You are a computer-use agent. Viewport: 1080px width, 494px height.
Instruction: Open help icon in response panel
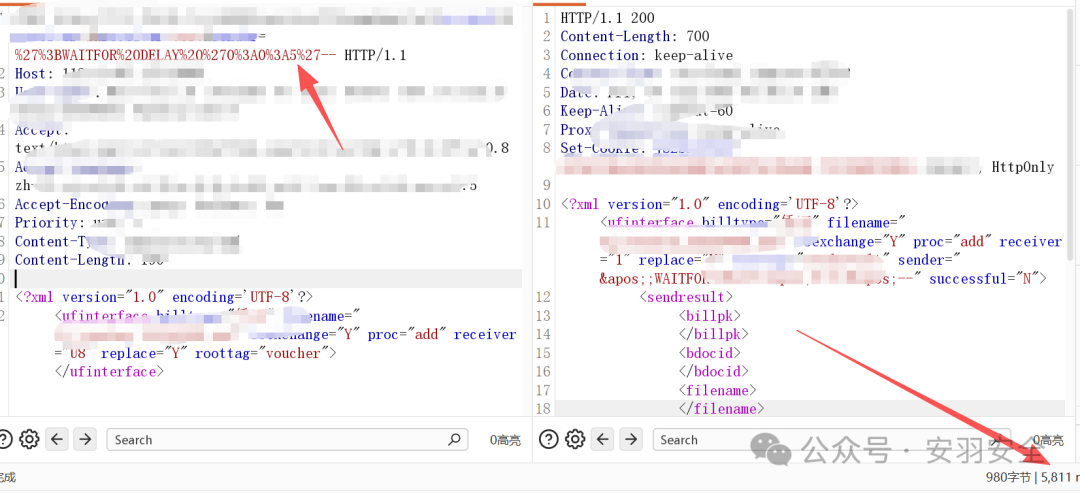point(548,439)
